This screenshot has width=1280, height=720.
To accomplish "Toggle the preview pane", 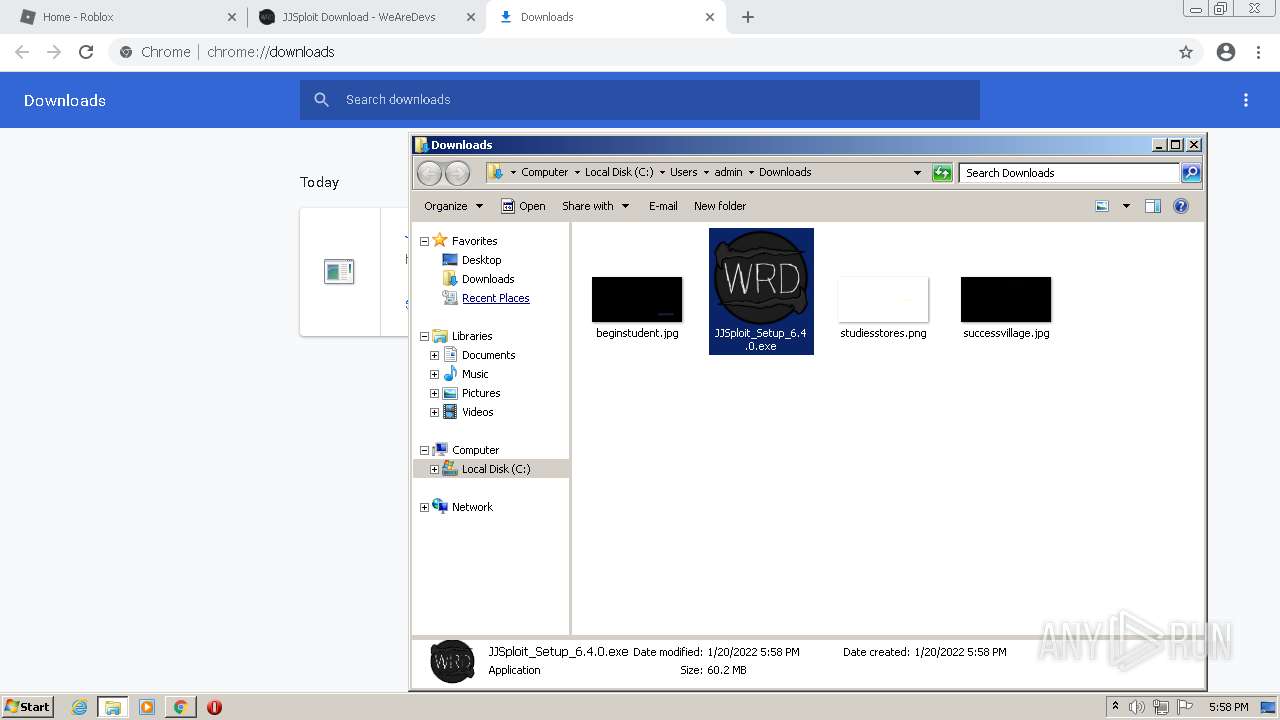I will point(1153,206).
